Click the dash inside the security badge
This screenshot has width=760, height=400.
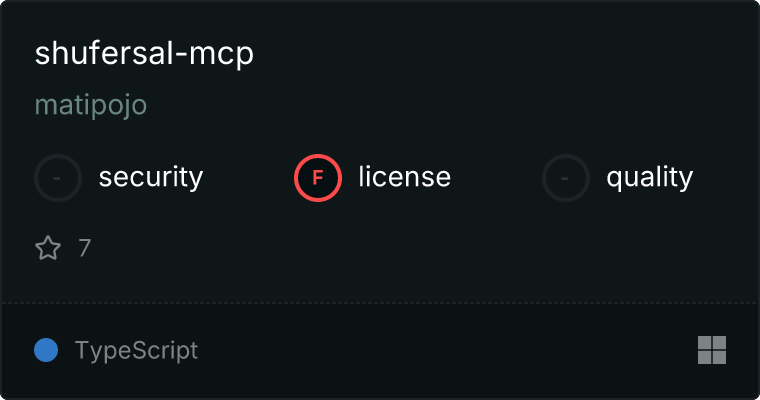pos(57,178)
